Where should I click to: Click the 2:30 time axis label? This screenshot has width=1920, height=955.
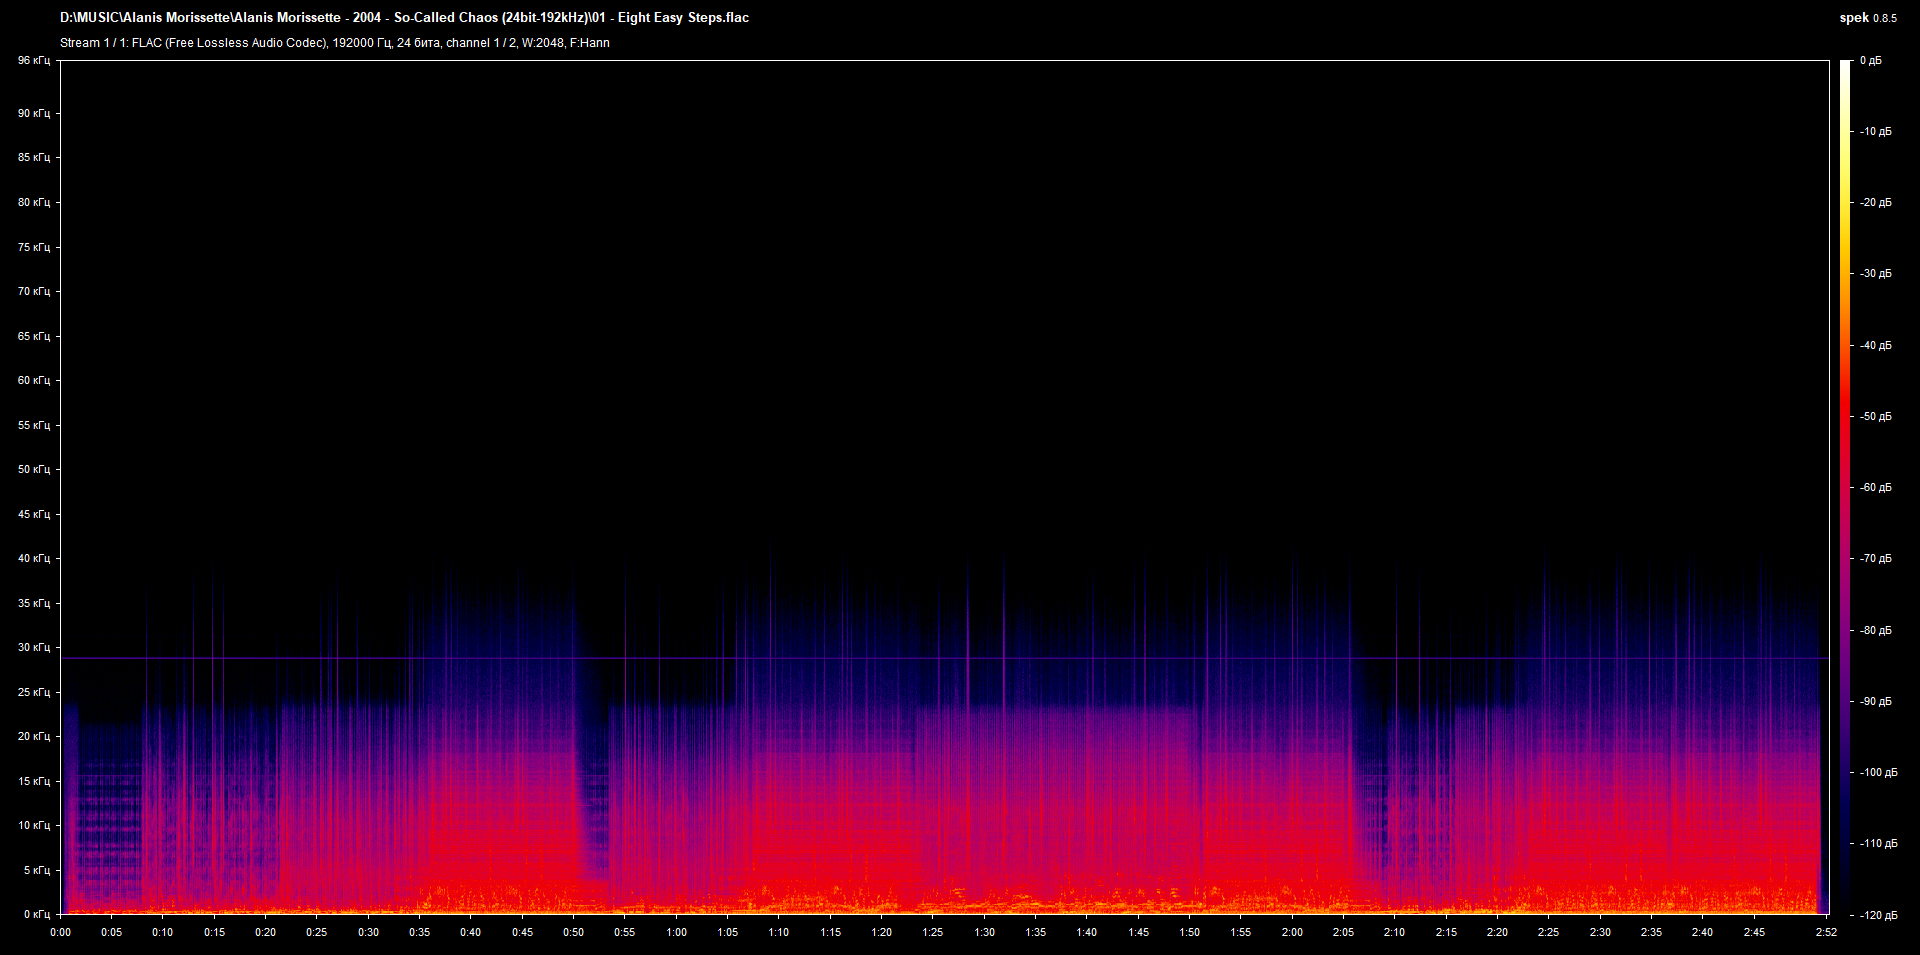pyautogui.click(x=1600, y=932)
